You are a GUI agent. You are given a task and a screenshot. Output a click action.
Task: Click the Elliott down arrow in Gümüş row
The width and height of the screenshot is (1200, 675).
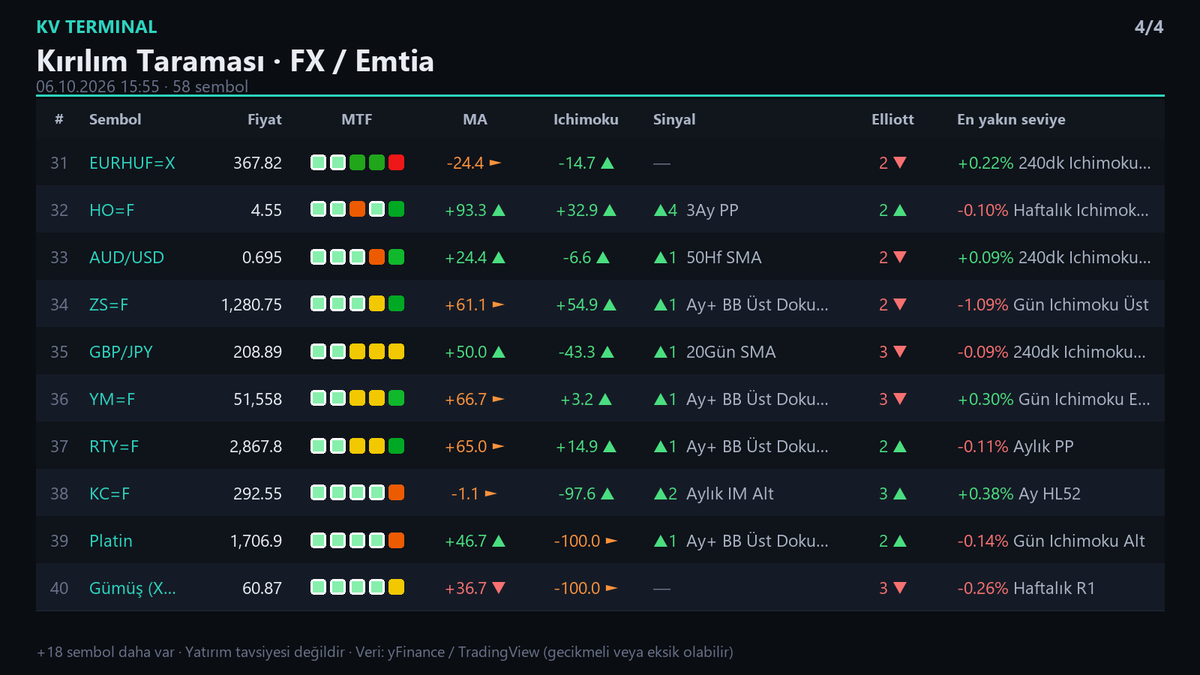[900, 589]
